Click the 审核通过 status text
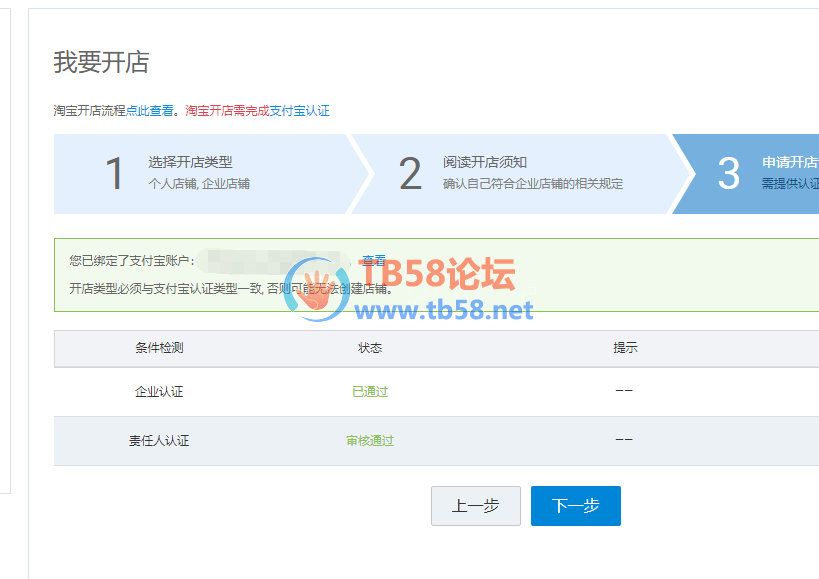This screenshot has width=819, height=579. click(x=370, y=441)
